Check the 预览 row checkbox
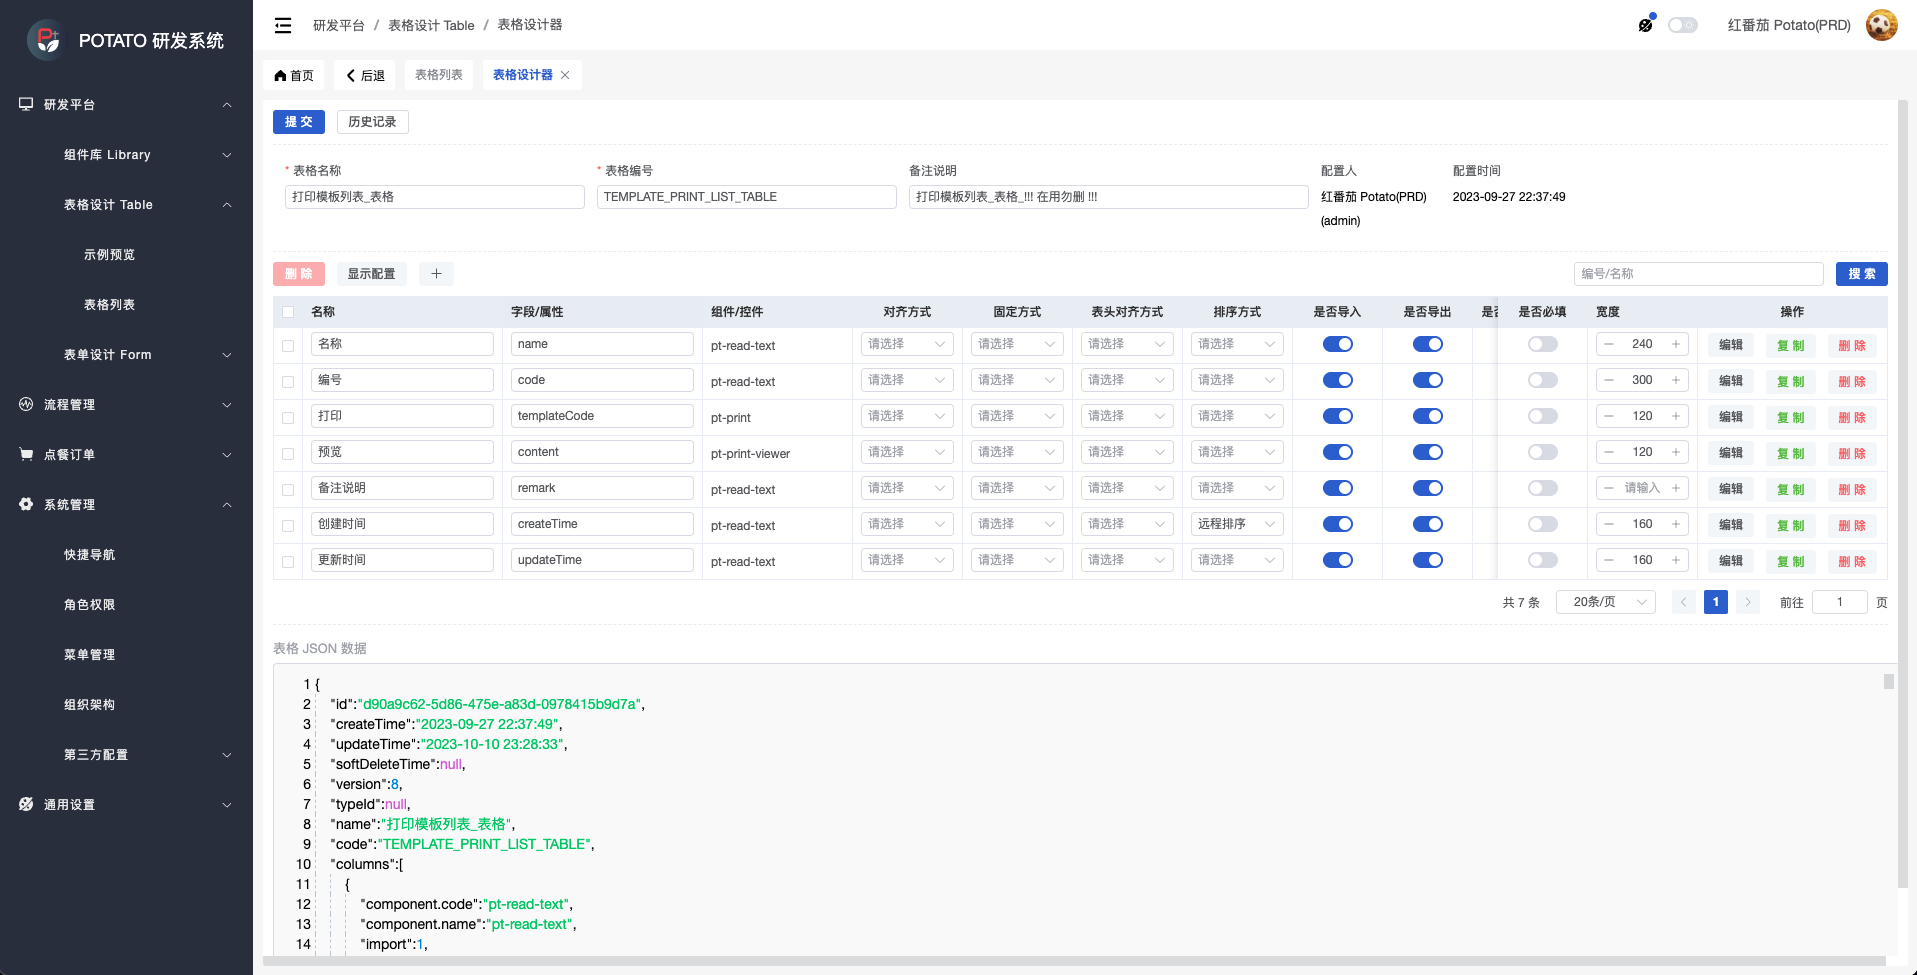Image resolution: width=1917 pixels, height=975 pixels. tap(288, 454)
